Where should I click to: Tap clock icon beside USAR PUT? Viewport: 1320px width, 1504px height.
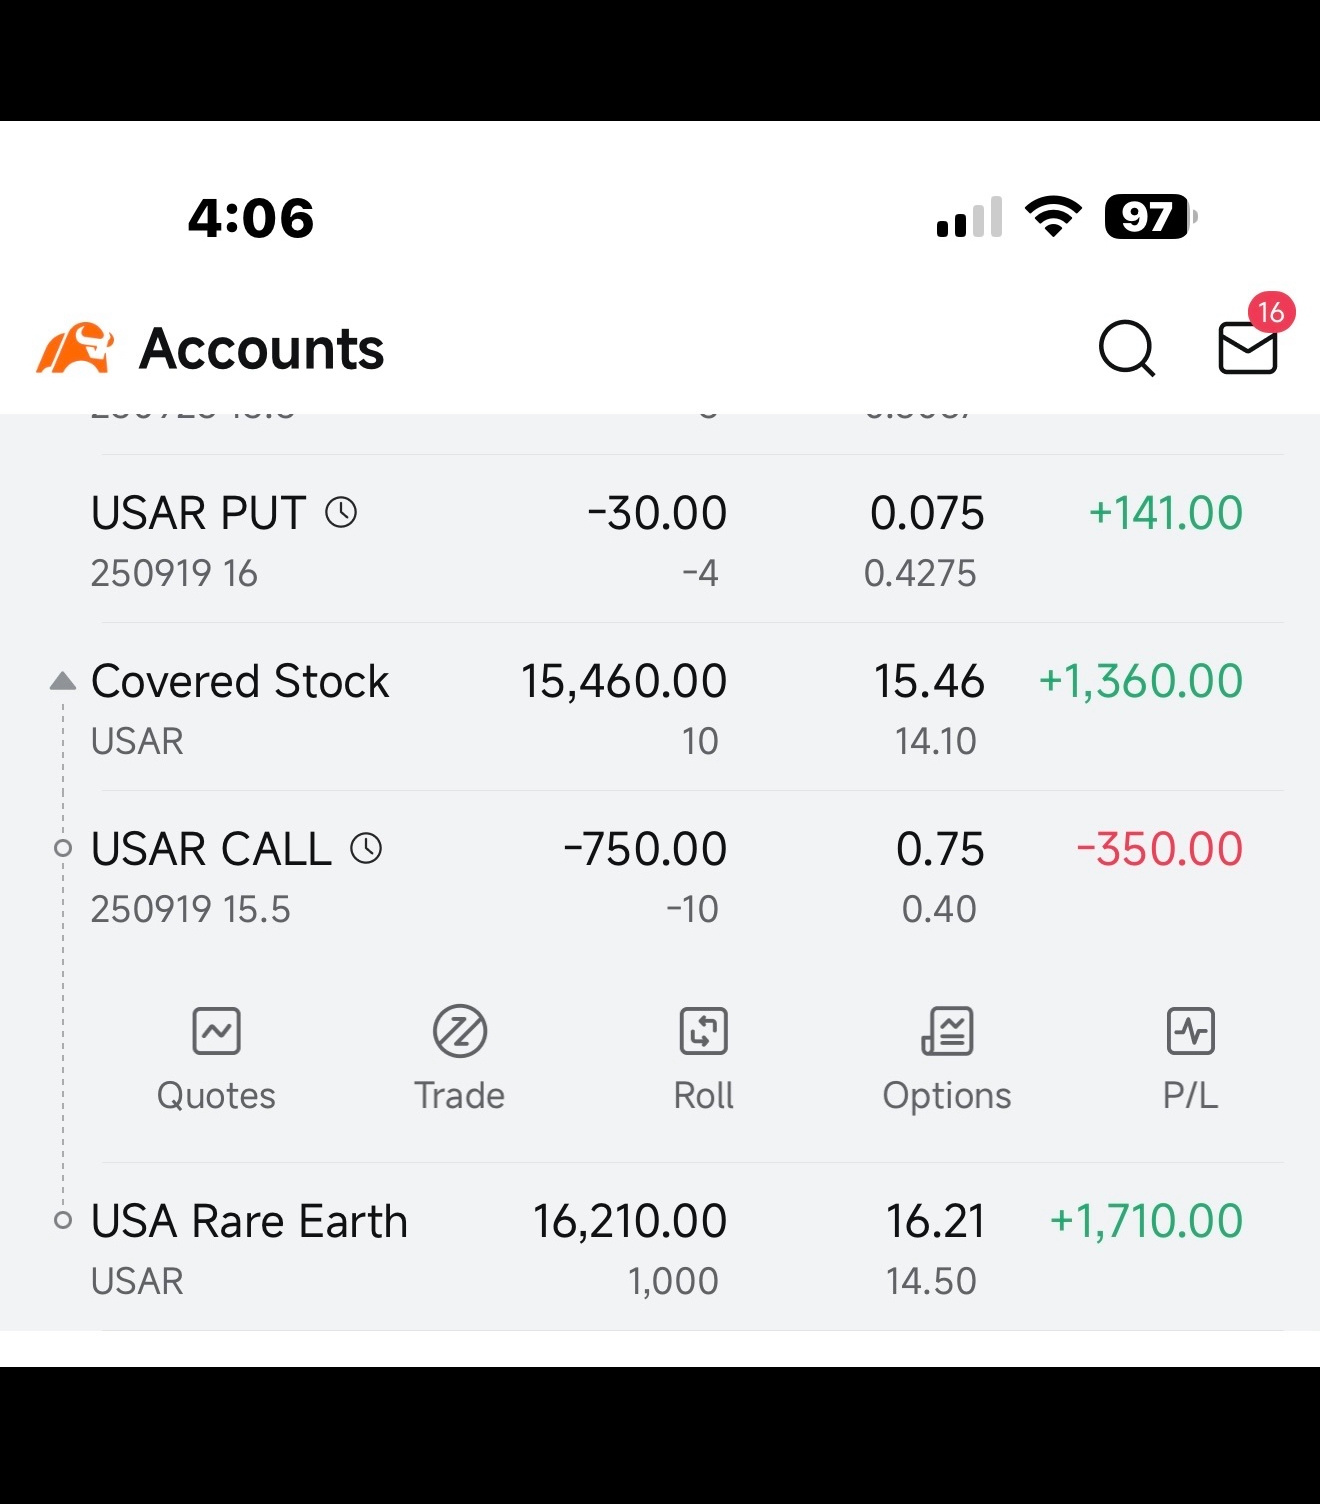pos(341,513)
